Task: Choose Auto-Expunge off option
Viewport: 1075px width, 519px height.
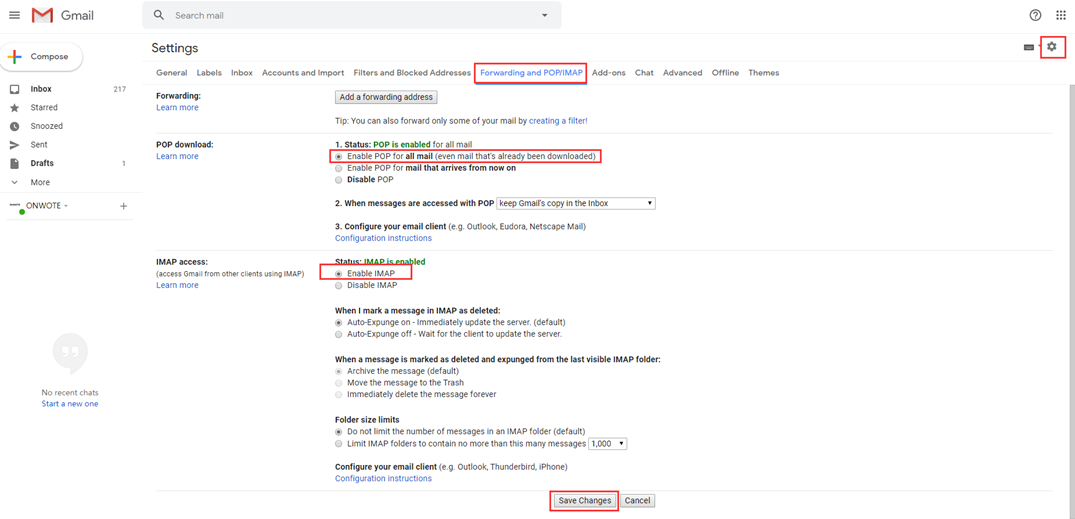Action: click(x=339, y=335)
